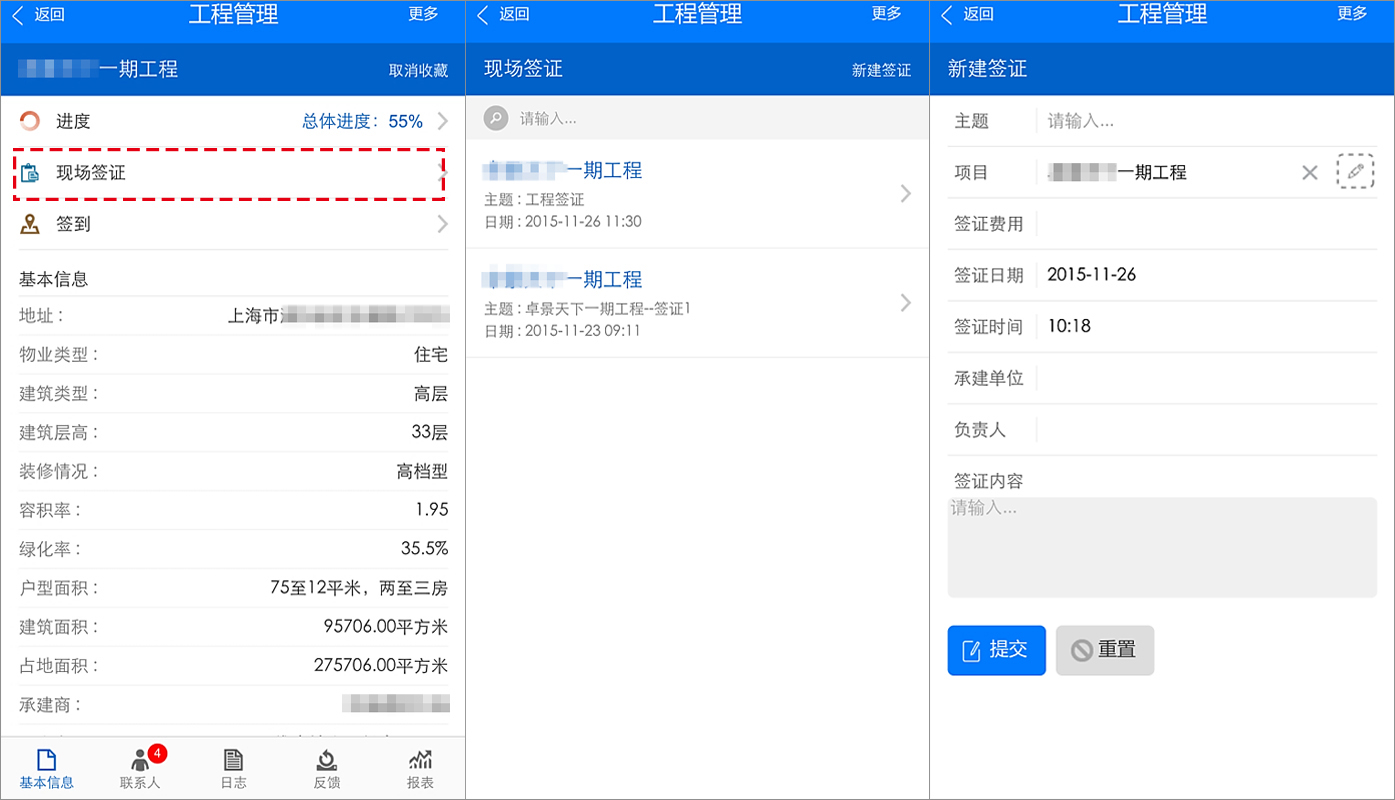Open 进度 progress row in first screen
Viewport: 1395px width, 800px height.
[233, 121]
